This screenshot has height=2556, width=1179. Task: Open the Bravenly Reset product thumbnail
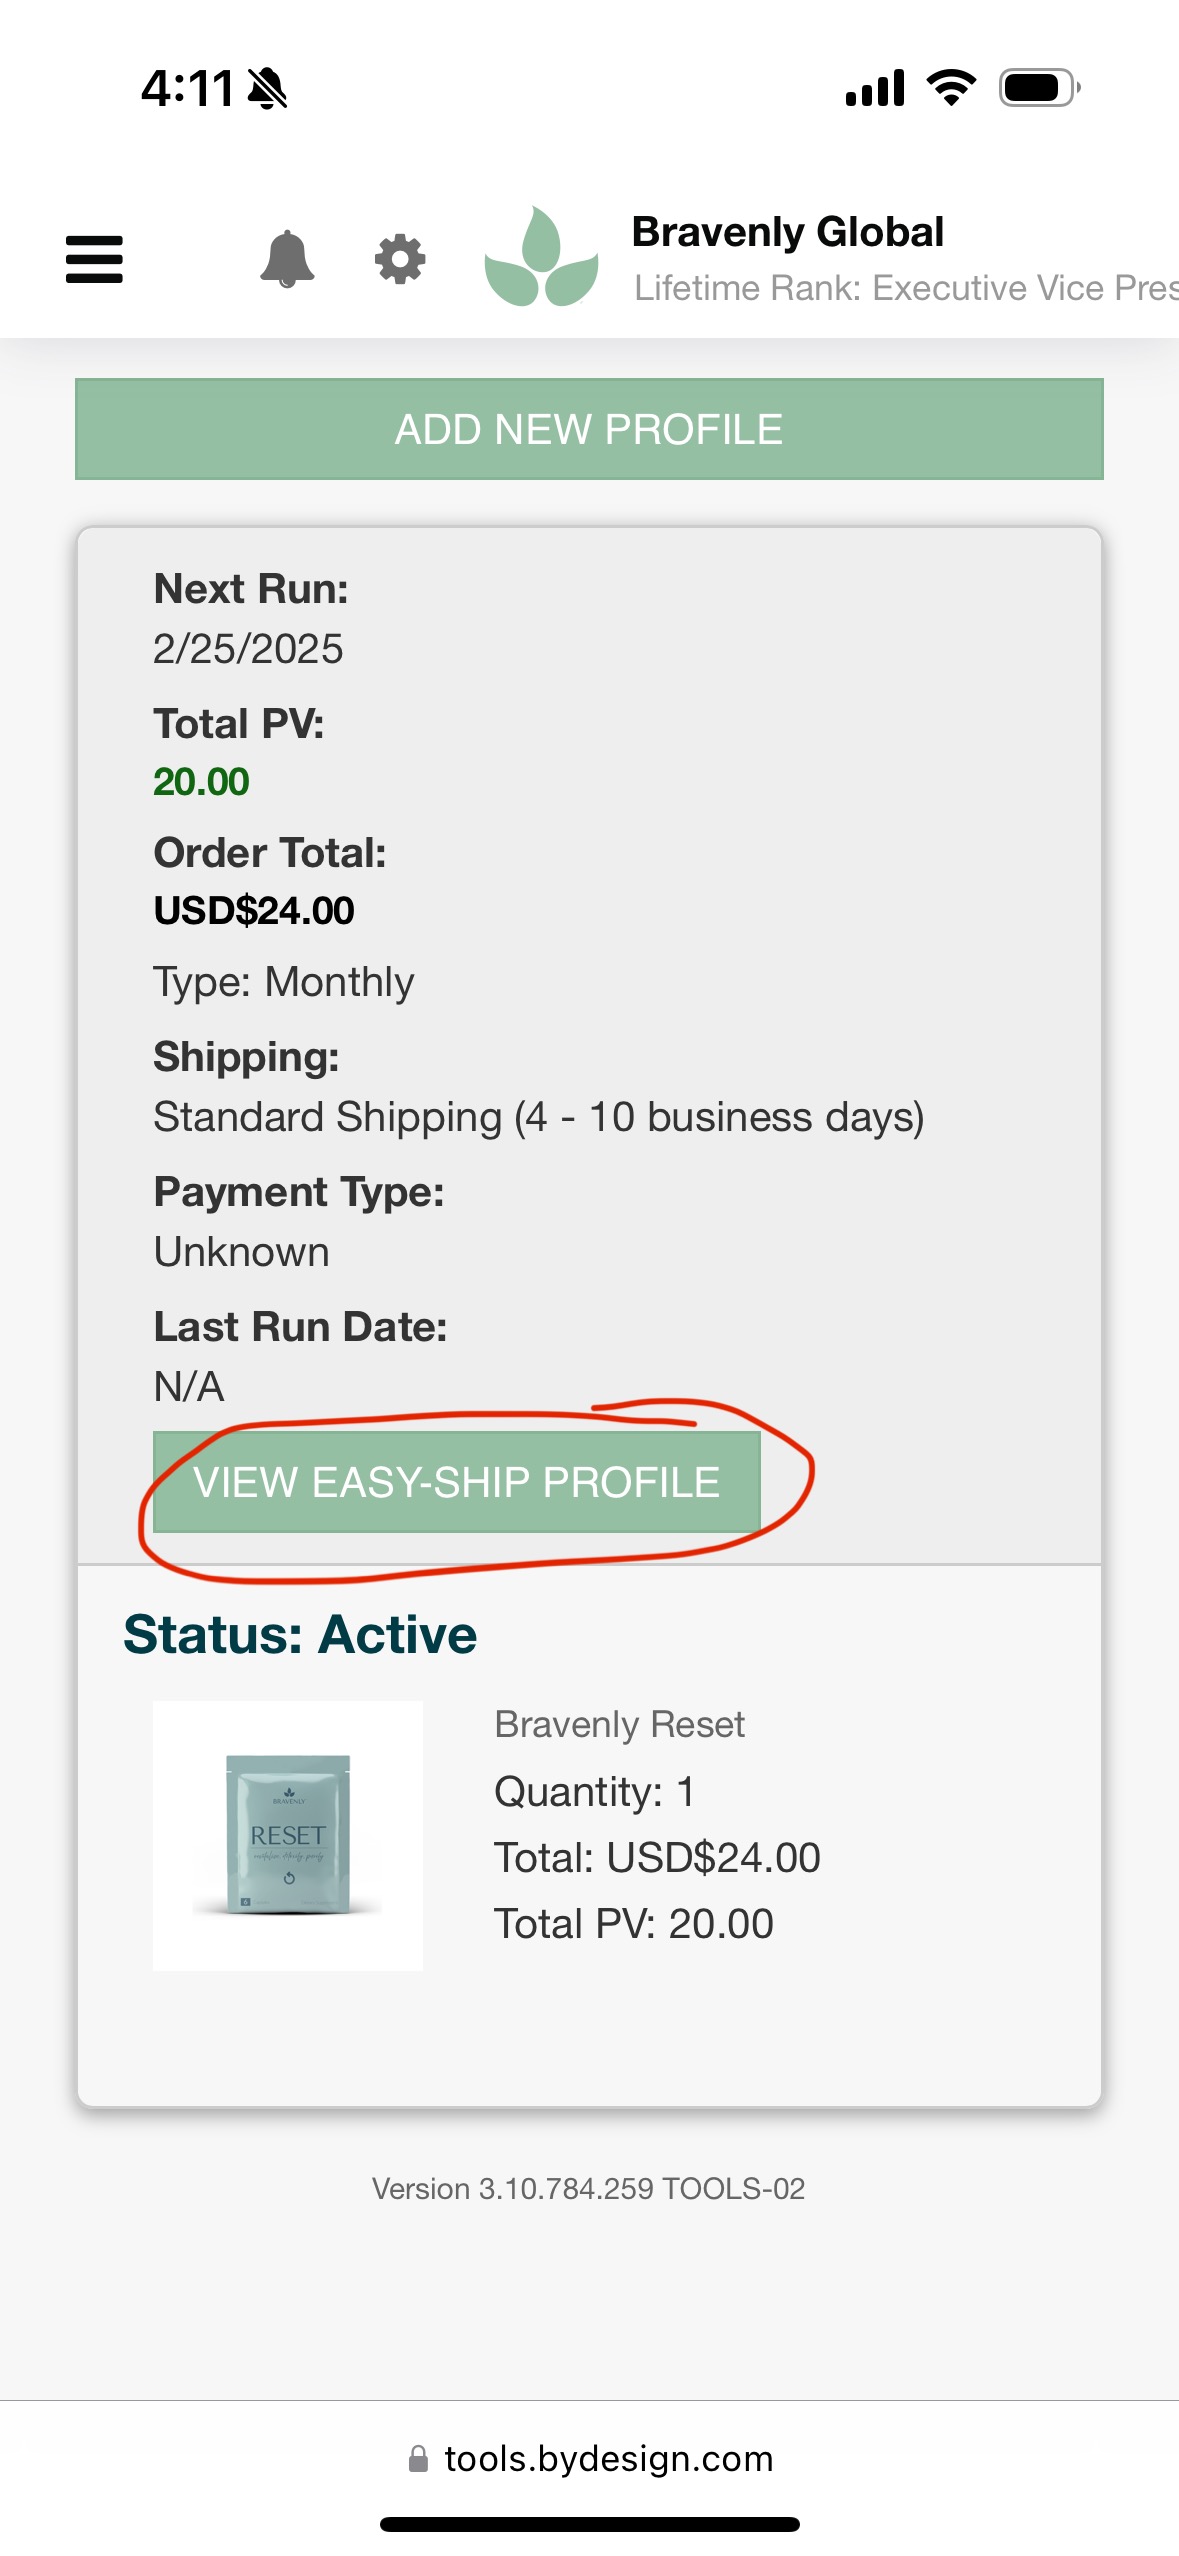pos(288,1835)
